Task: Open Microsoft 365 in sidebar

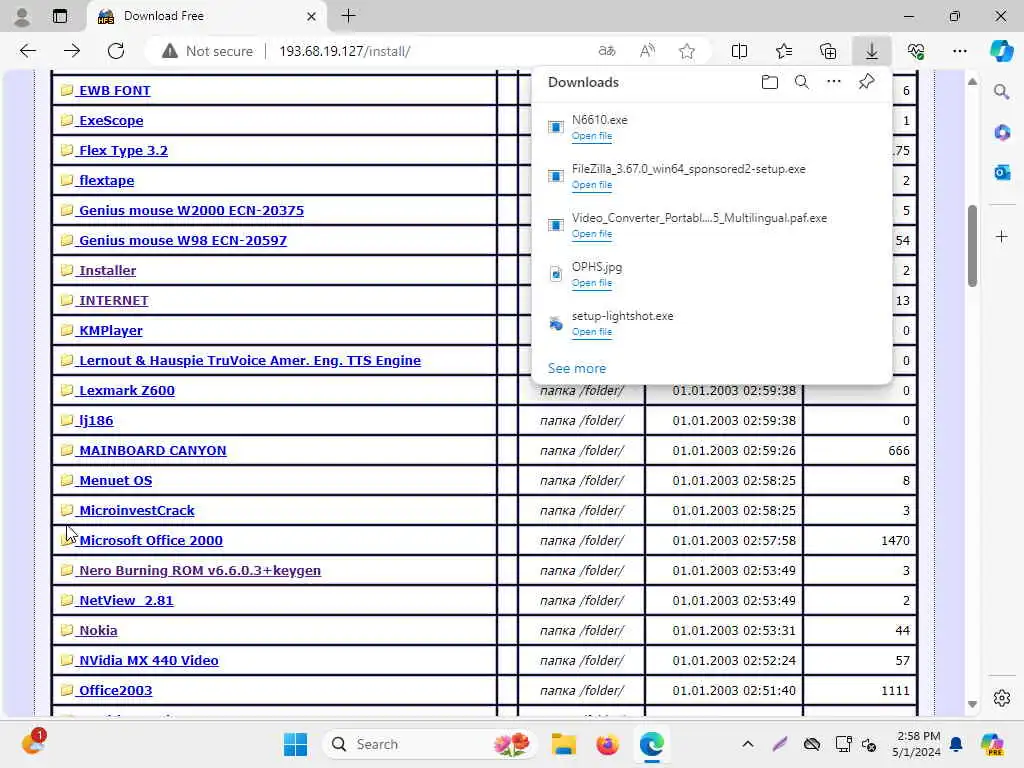Action: click(x=1001, y=133)
